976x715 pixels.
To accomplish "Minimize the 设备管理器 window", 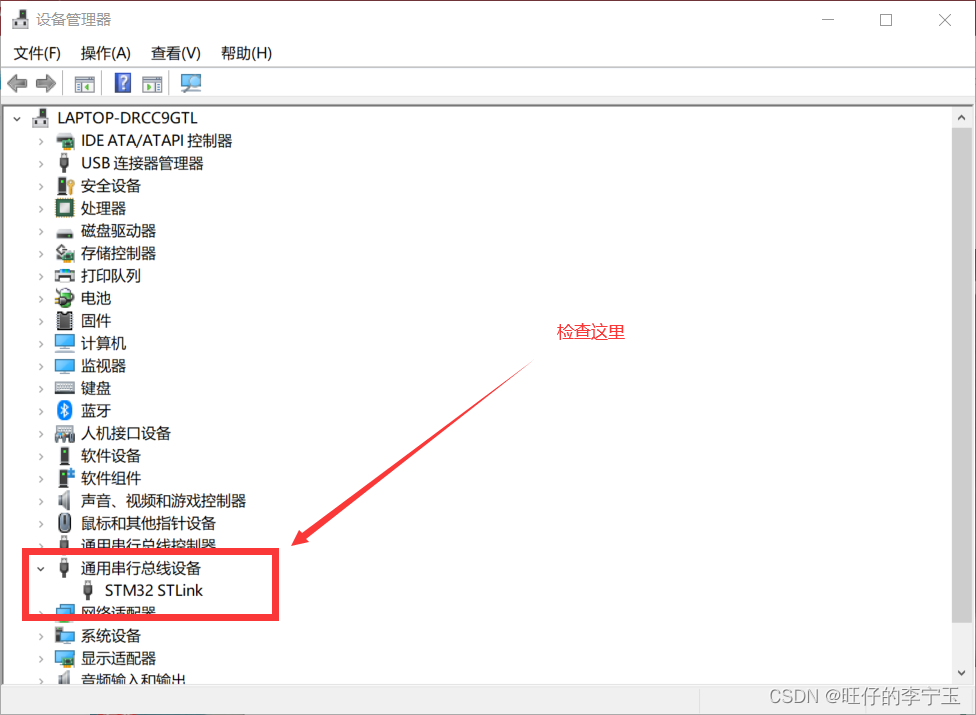I will pyautogui.click(x=828, y=20).
